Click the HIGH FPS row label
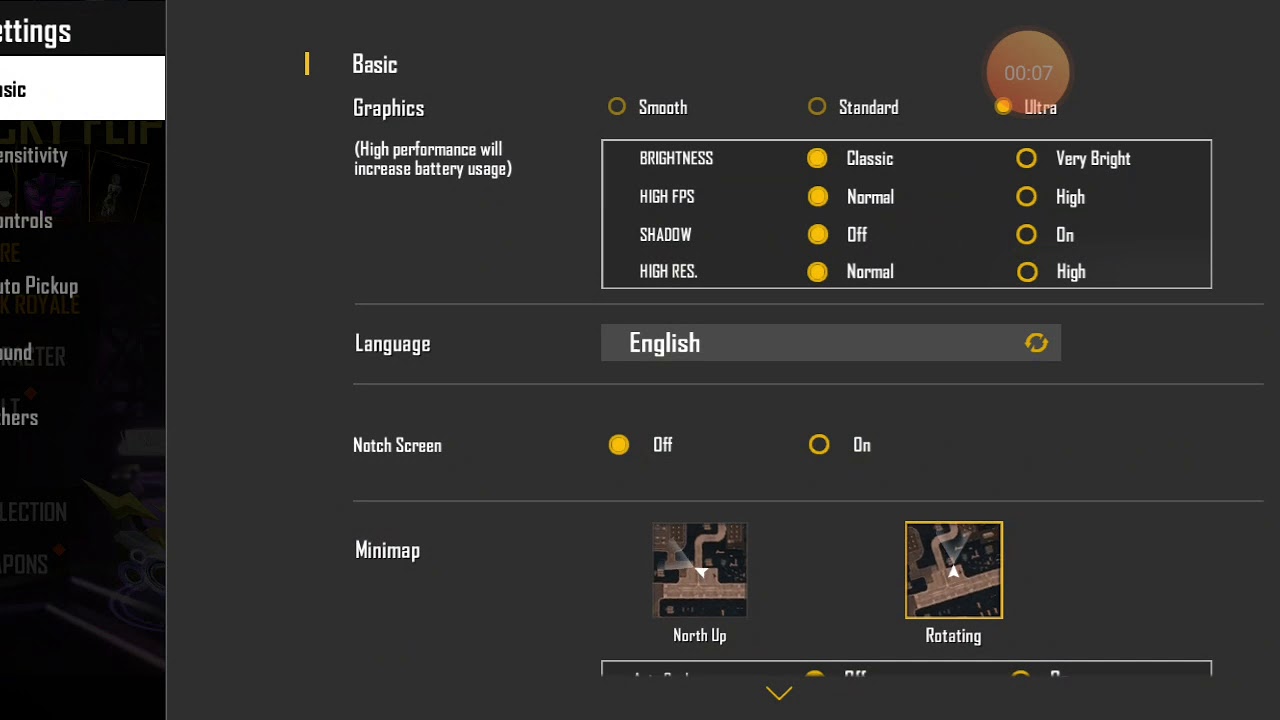The width and height of the screenshot is (1280, 720). (x=667, y=197)
